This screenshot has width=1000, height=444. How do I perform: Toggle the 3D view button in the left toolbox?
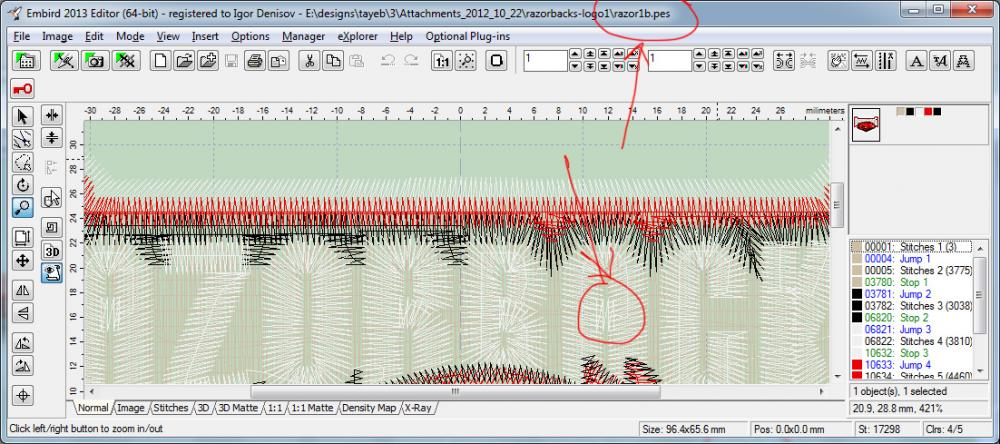point(52,250)
